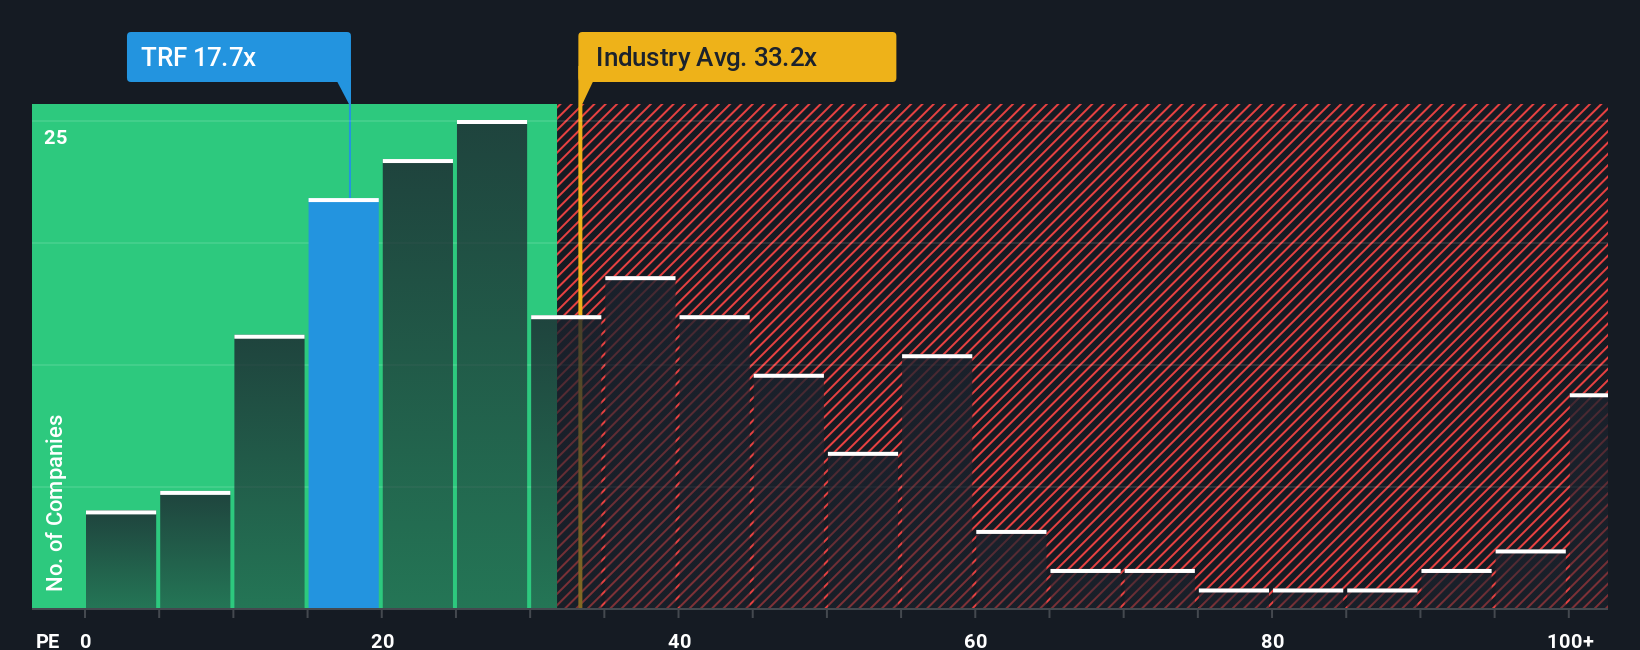
Task: Click the x-axis label 100+
Action: [1570, 640]
